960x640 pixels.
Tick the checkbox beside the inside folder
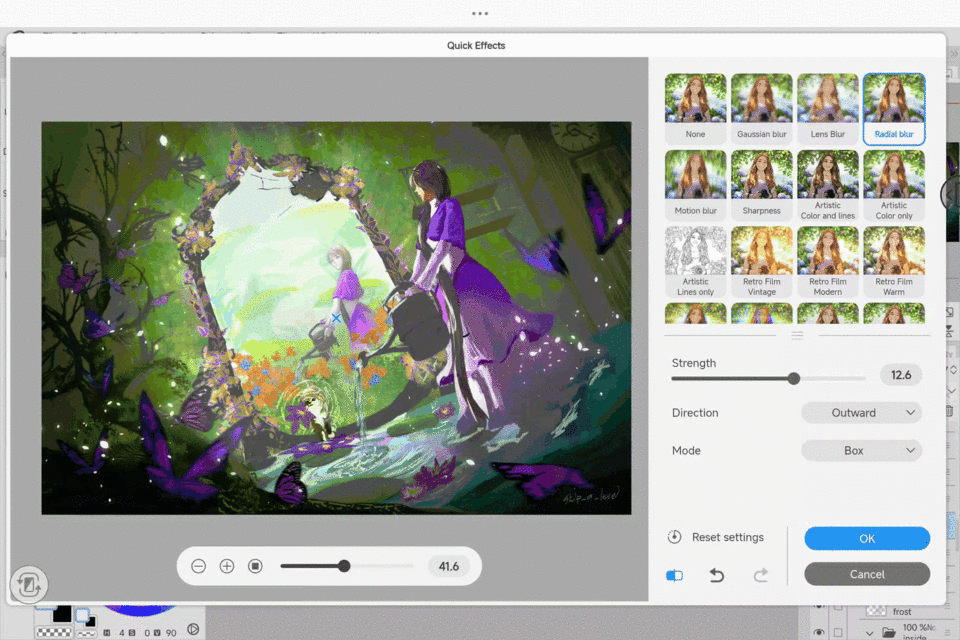[838, 632]
